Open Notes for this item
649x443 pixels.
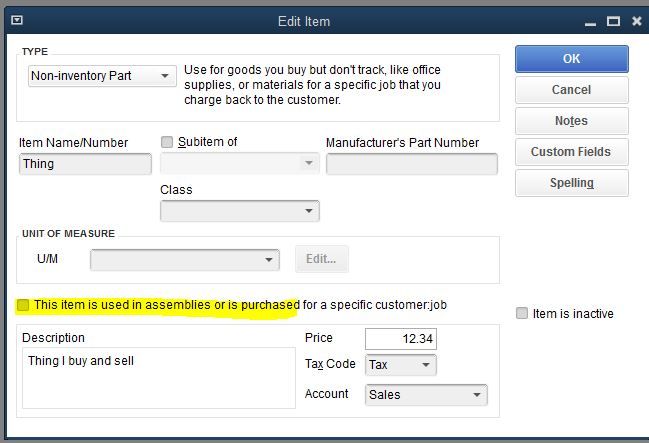point(571,121)
